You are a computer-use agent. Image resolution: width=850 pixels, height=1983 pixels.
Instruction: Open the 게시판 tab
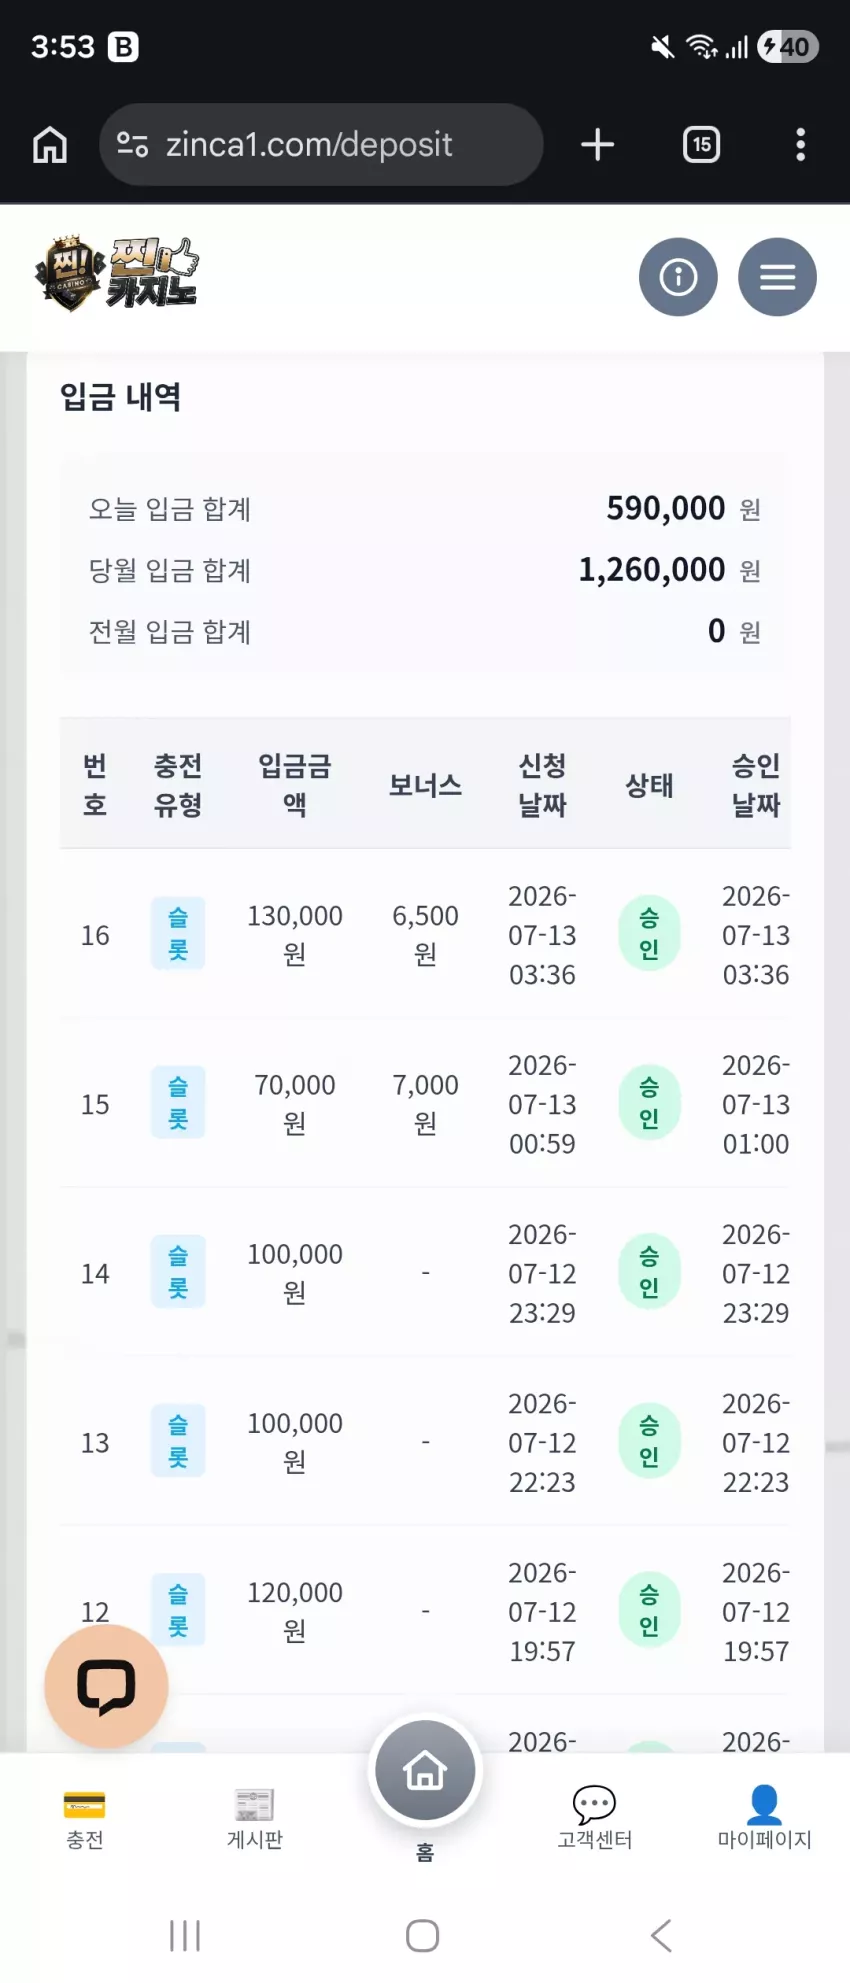255,1819
